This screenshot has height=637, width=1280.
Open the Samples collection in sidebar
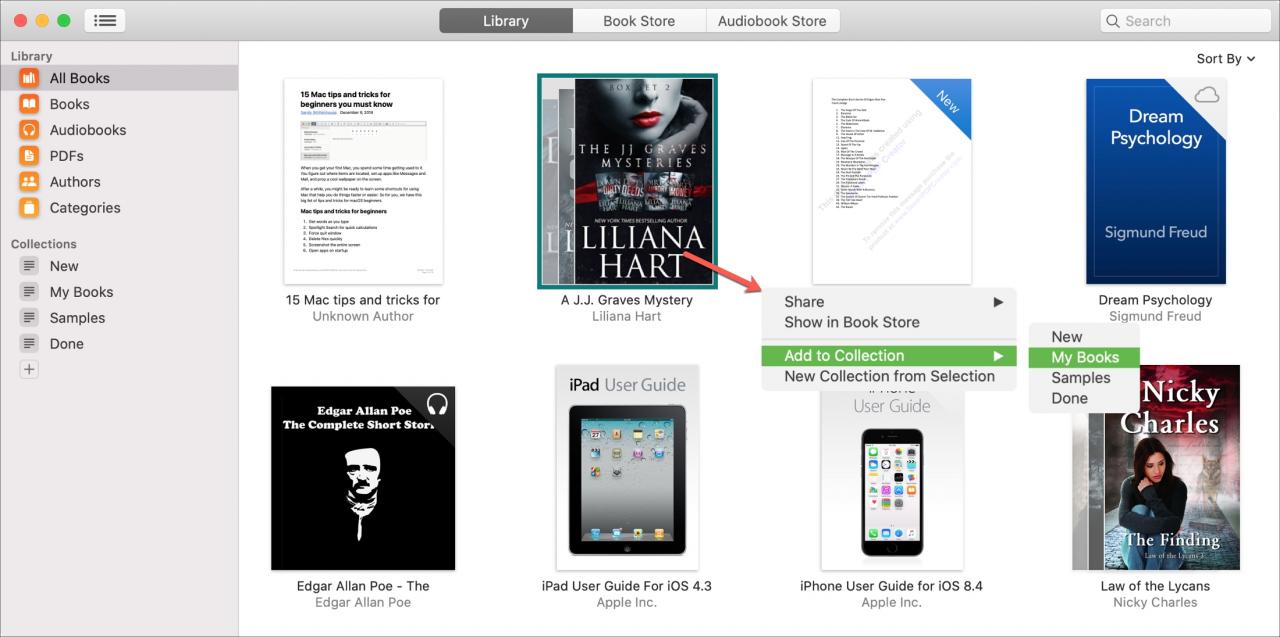point(119,318)
